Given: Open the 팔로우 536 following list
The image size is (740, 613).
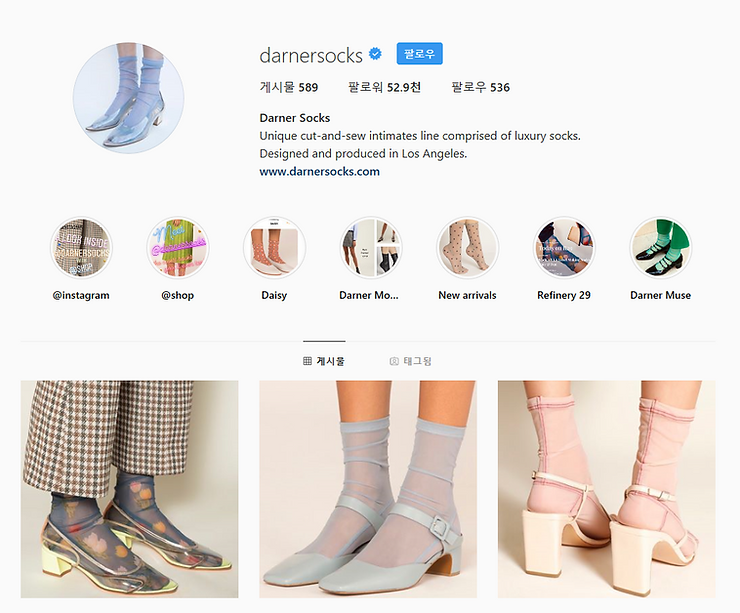Looking at the screenshot, I should (x=480, y=87).
